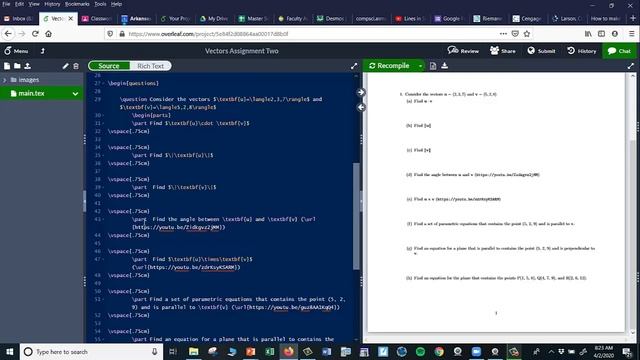This screenshot has width=640, height=360.
Task: Switch to the My Drive browser tab
Action: click(x=214, y=19)
